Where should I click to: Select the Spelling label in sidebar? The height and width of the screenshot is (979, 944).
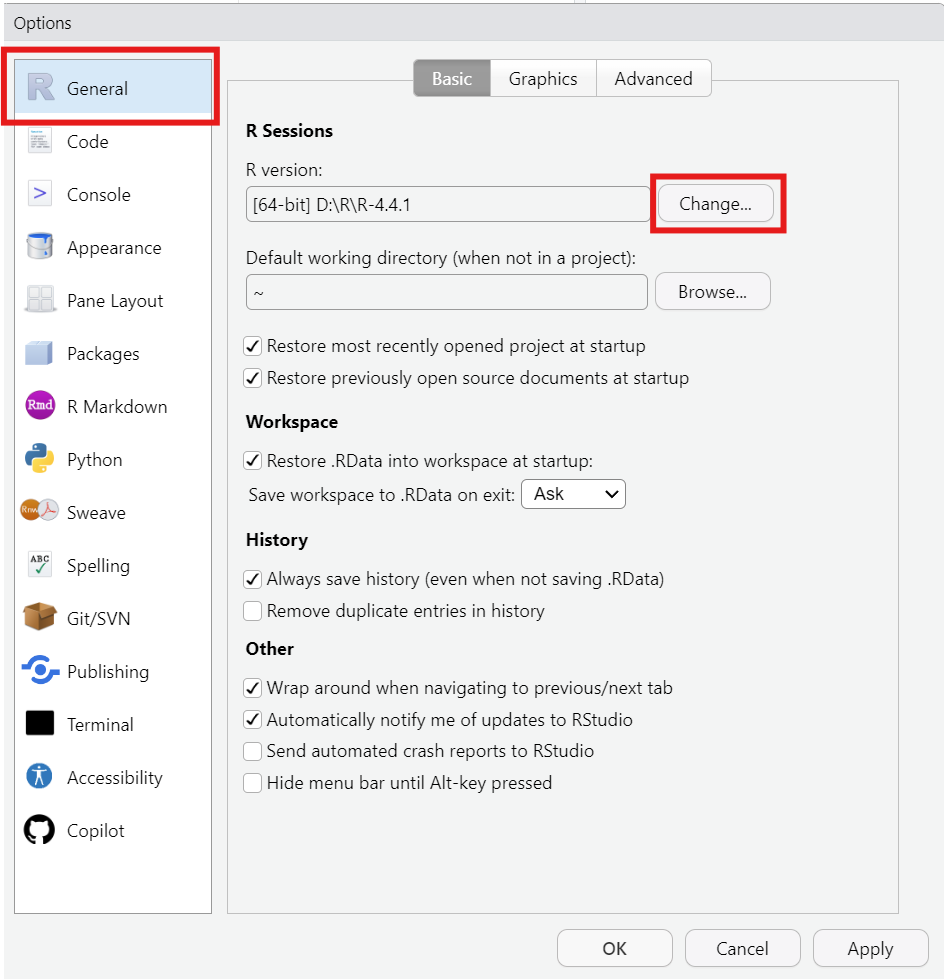pos(98,566)
